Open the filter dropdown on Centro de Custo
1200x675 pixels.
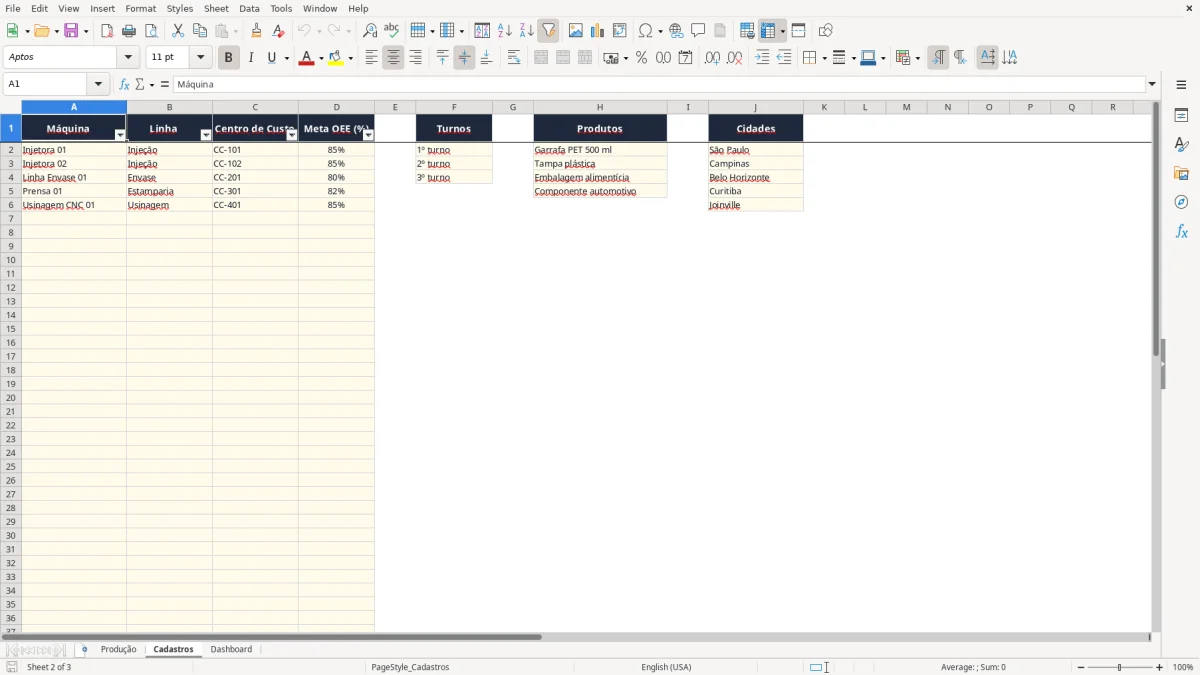pos(292,135)
